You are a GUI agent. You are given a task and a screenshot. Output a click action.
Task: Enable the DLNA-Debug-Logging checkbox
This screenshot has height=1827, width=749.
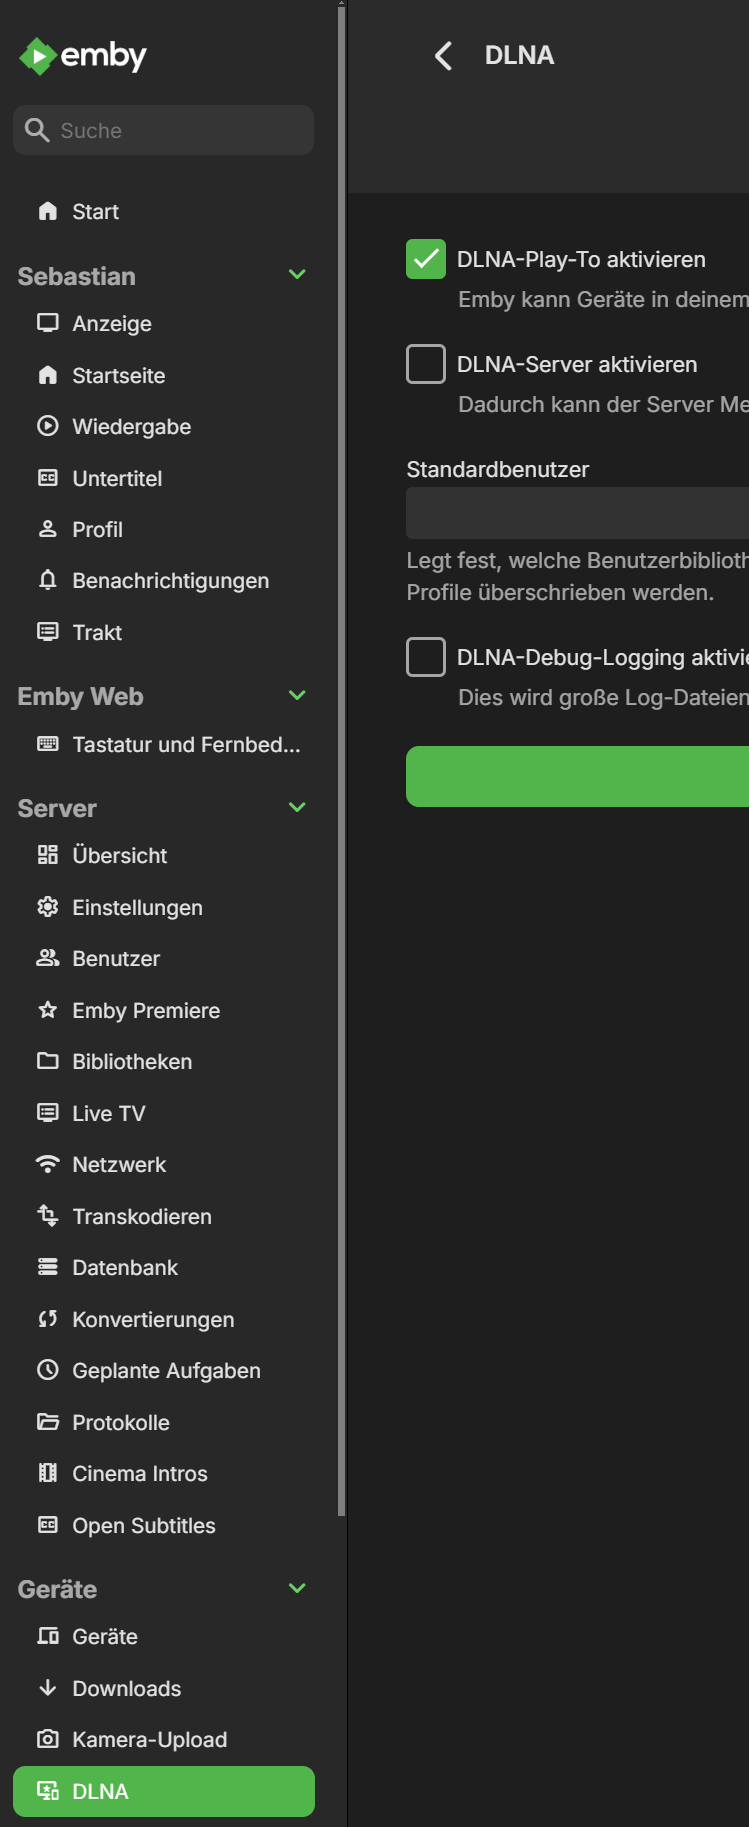coord(426,657)
